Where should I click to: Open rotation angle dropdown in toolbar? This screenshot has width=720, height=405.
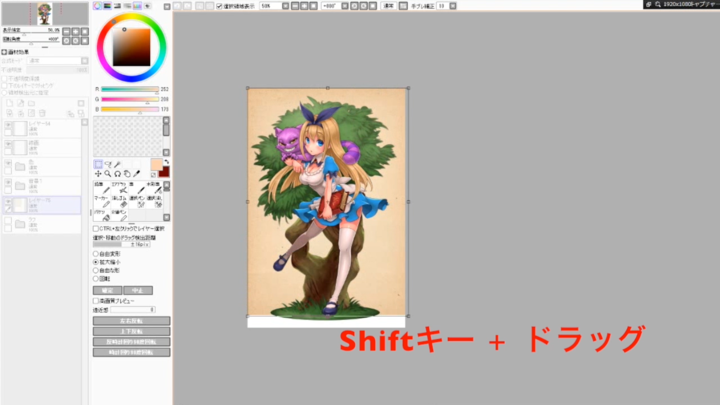coord(345,6)
